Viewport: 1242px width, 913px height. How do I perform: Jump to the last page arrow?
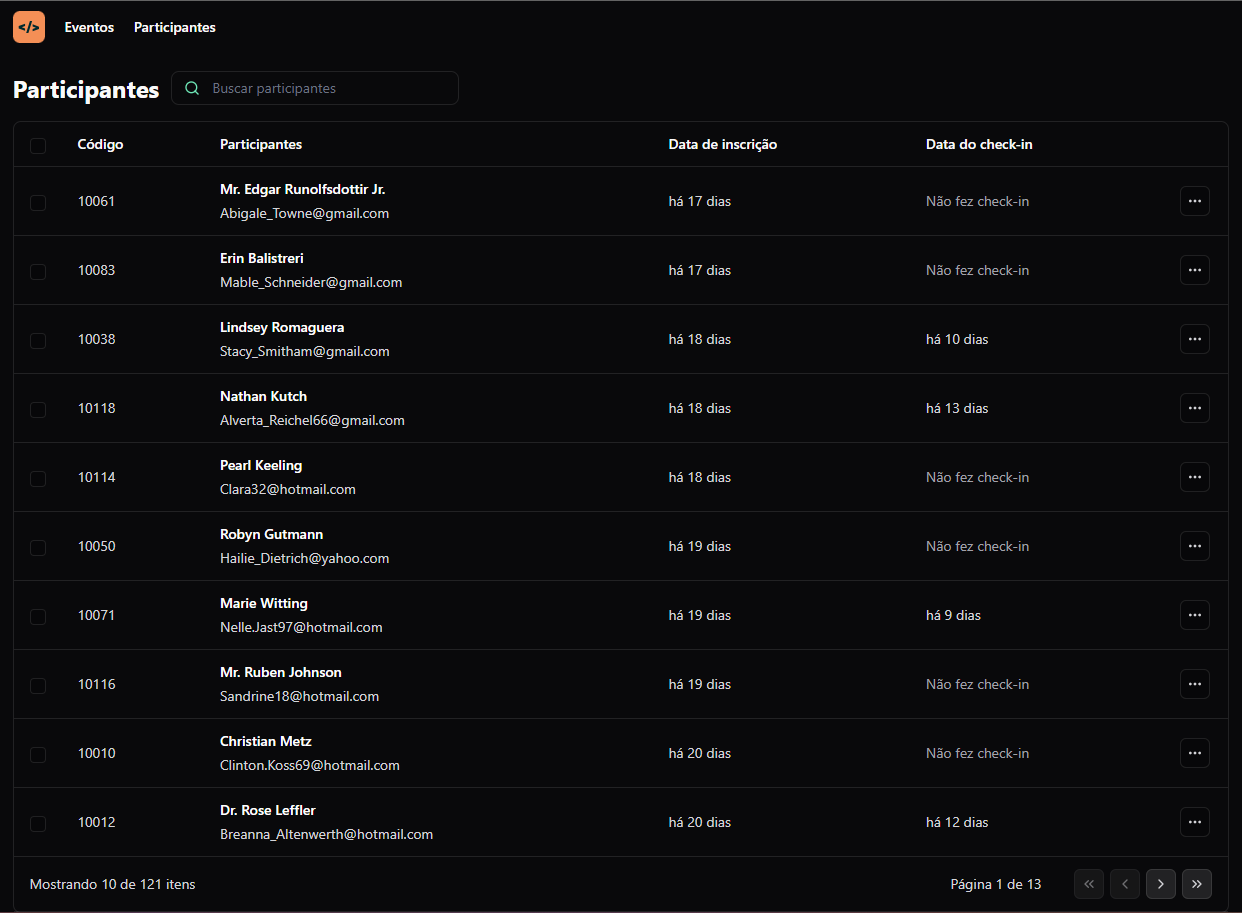(x=1196, y=884)
